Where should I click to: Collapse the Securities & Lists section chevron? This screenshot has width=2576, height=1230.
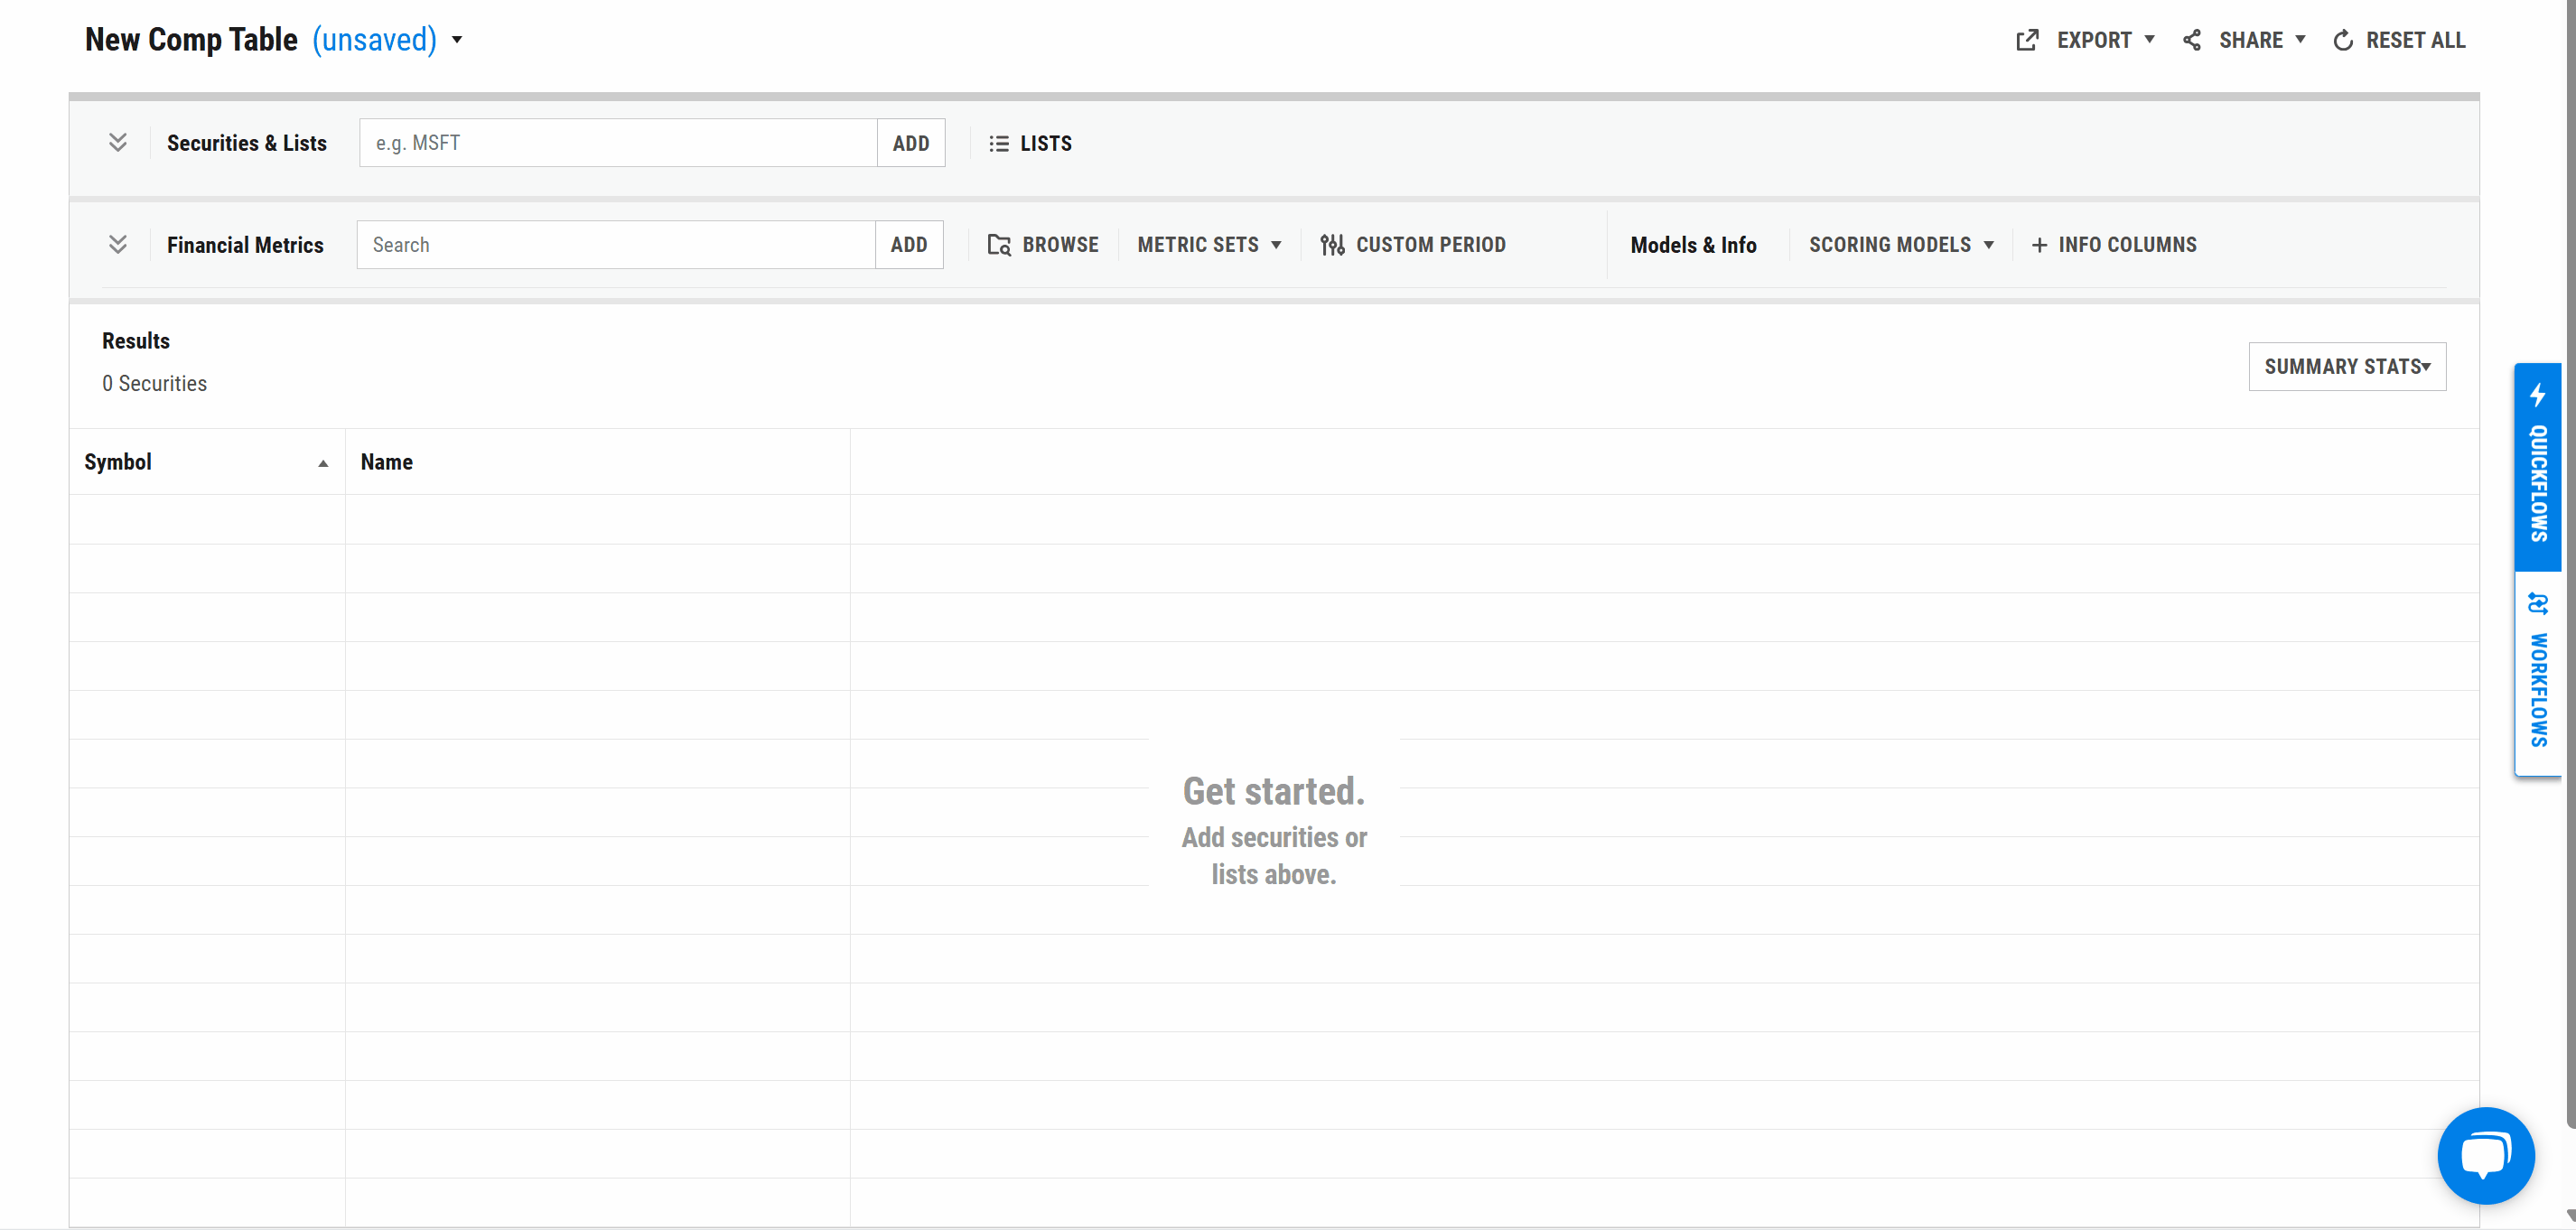(x=118, y=143)
